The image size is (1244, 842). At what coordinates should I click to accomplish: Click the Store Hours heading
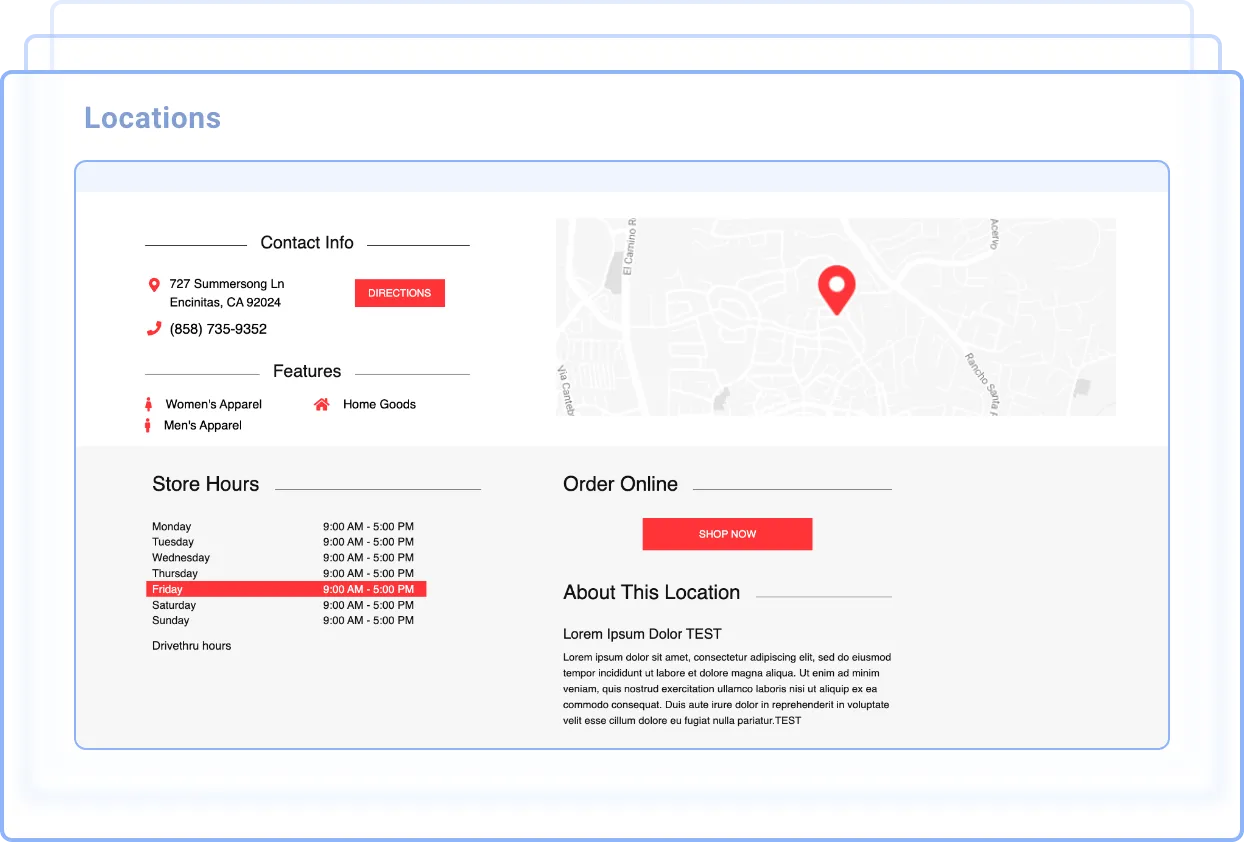point(205,484)
